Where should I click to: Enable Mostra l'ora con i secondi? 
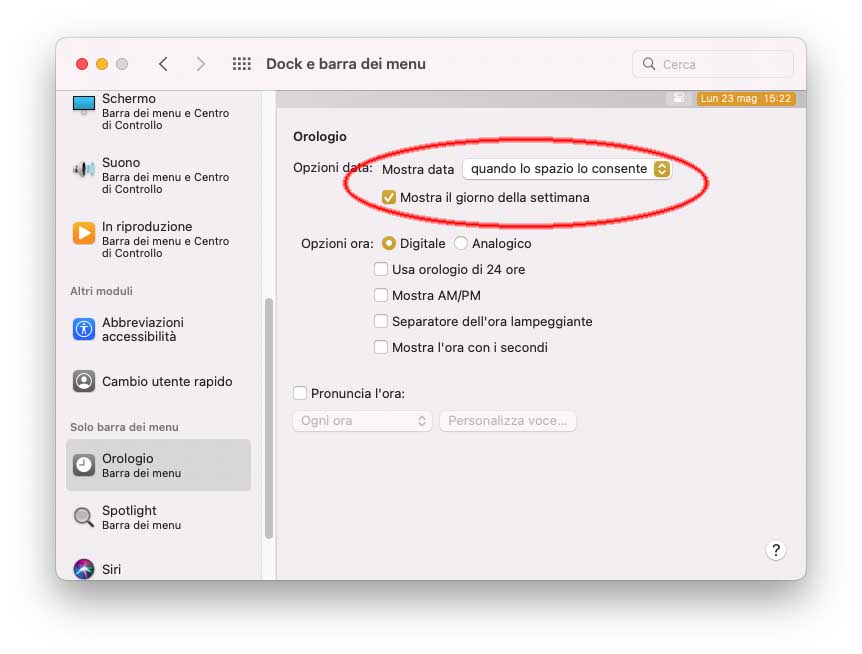(380, 347)
